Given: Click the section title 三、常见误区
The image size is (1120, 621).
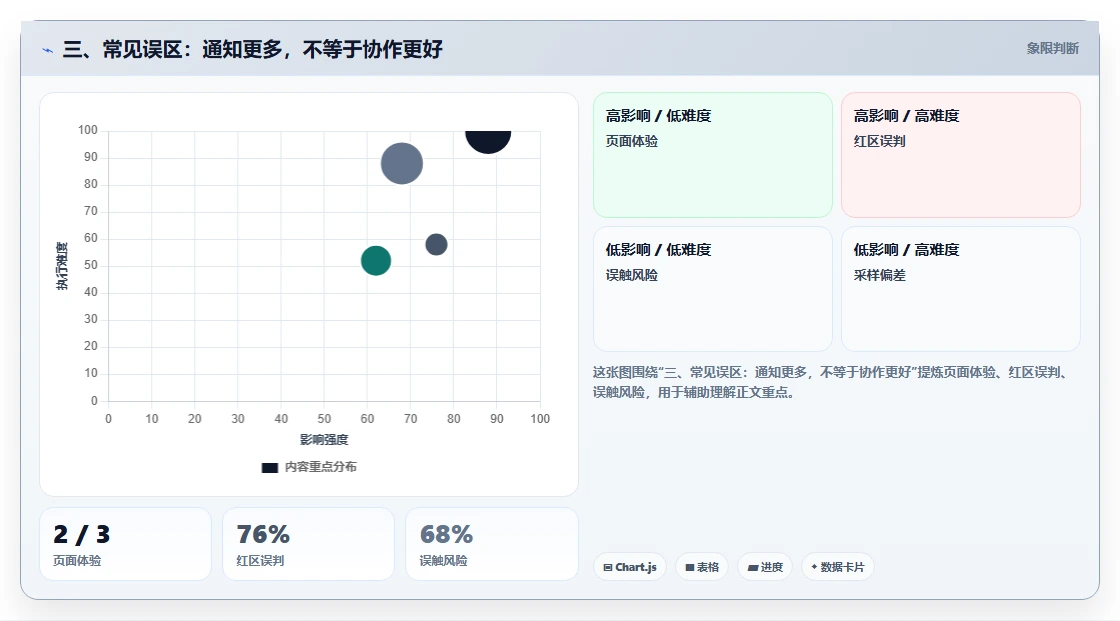Looking at the screenshot, I should pos(253,49).
